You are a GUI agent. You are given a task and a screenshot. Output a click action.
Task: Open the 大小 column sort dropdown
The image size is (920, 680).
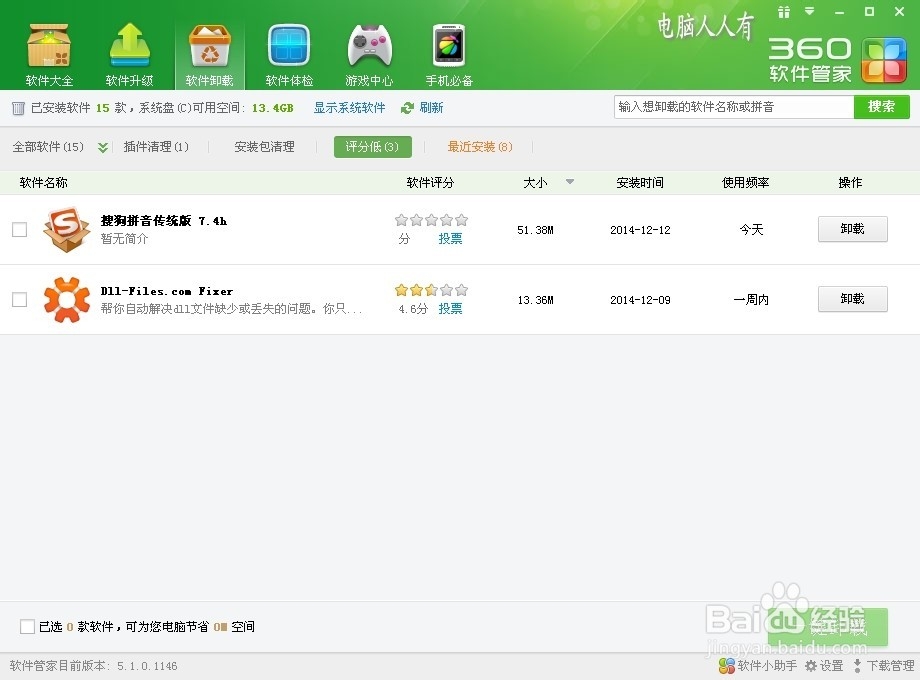pyautogui.click(x=570, y=182)
